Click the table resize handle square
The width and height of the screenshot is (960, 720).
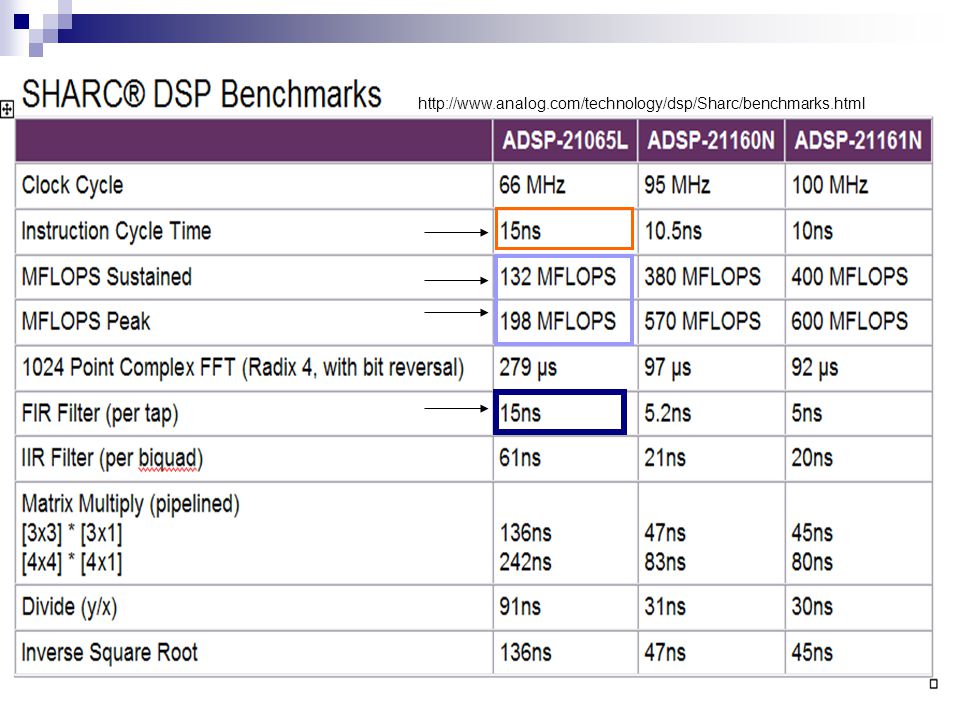tap(933, 684)
